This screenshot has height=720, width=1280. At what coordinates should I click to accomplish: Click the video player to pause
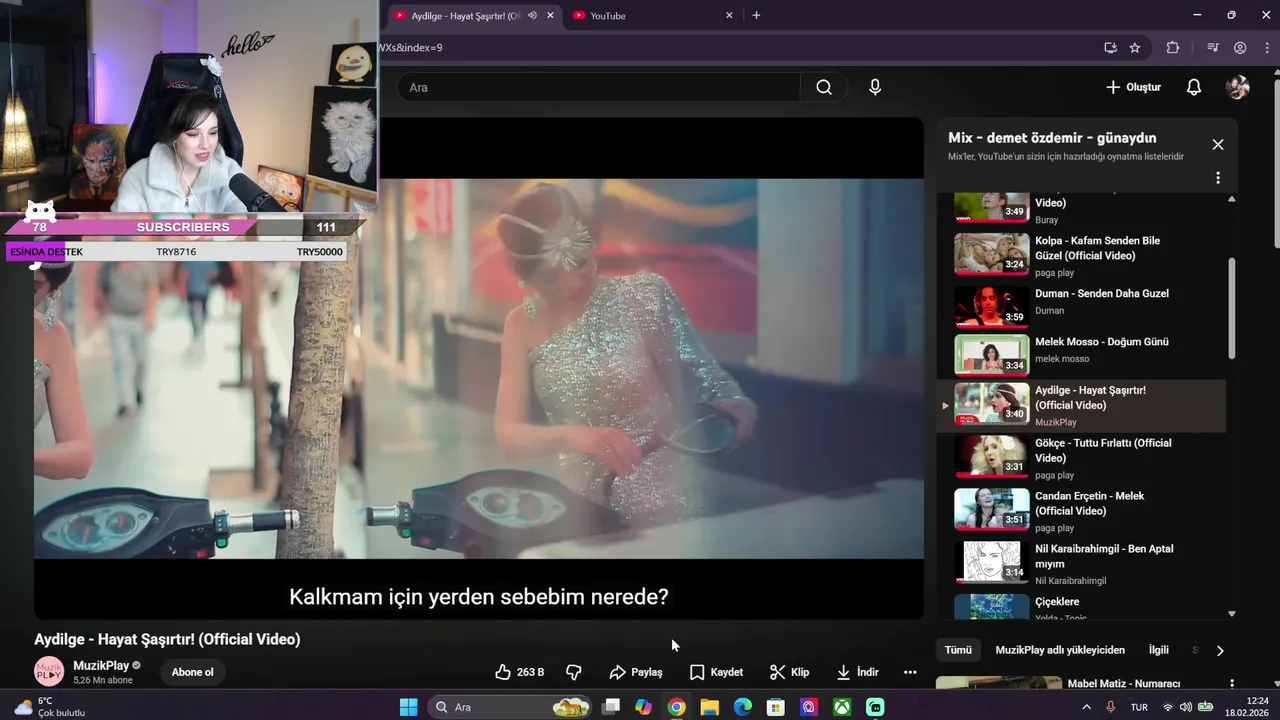tap(479, 368)
